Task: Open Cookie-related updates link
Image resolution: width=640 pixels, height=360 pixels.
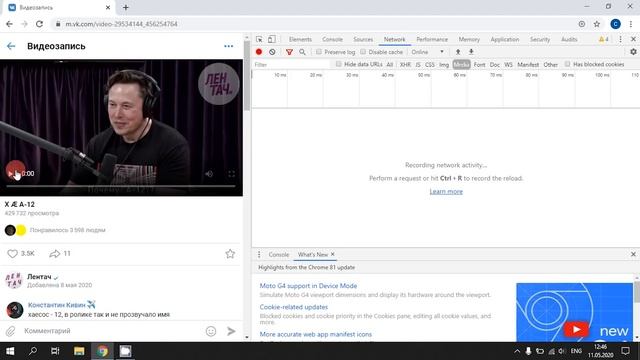Action: pos(294,307)
